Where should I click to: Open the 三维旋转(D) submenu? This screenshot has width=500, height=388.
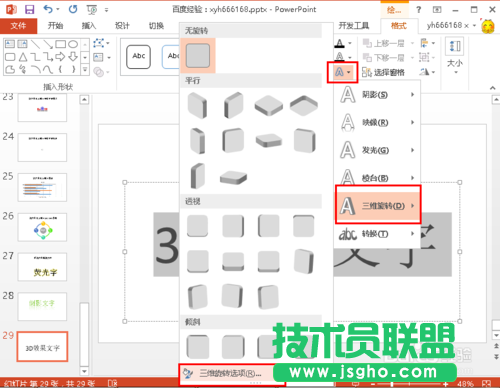point(378,205)
